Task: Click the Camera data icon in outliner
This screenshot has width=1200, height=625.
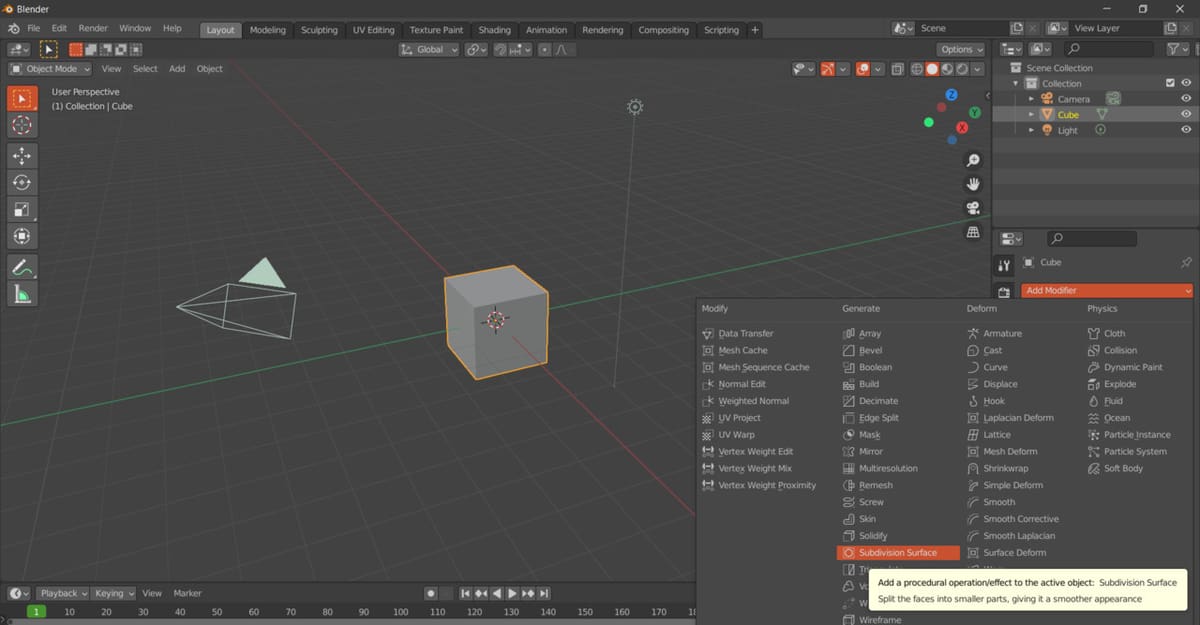Action: [x=1112, y=98]
